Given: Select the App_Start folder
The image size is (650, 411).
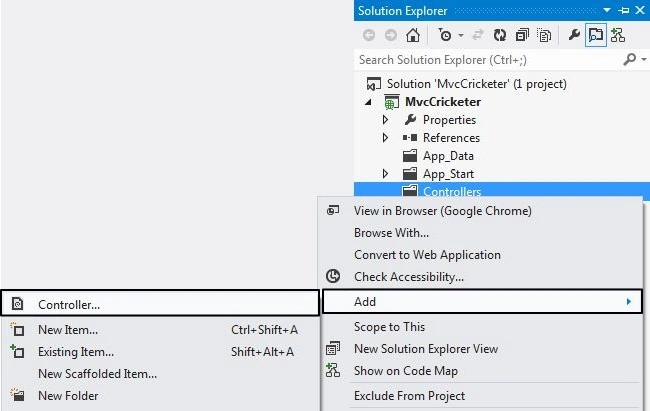Looking at the screenshot, I should point(448,174).
